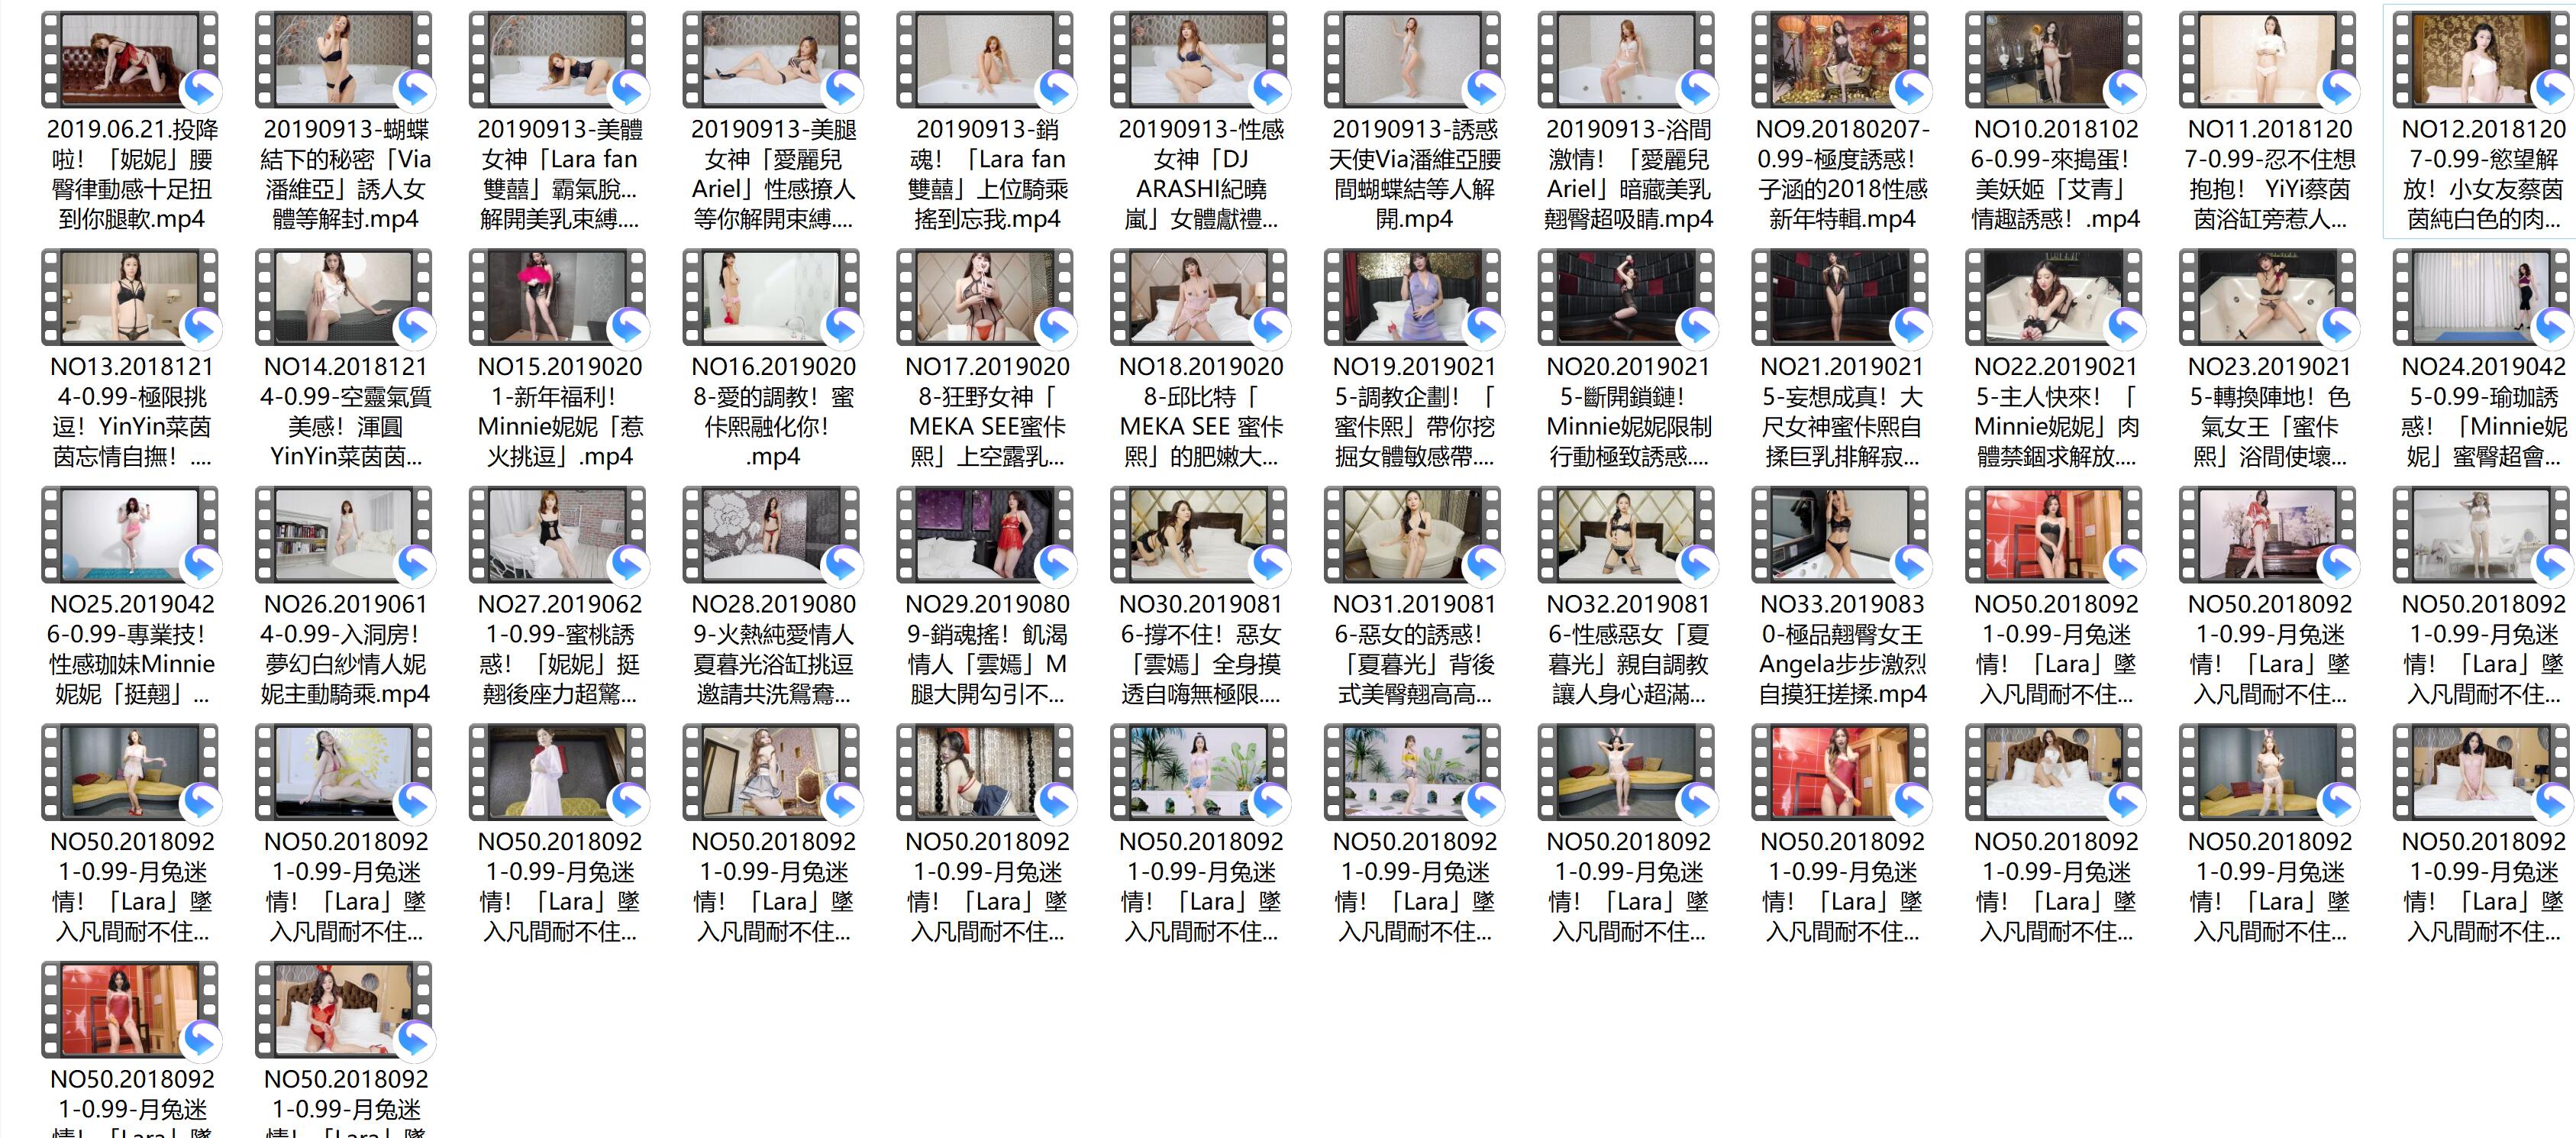Click the NO22.20190215 filename text
This screenshot has width=2576, height=1138.
pyautogui.click(x=2055, y=412)
